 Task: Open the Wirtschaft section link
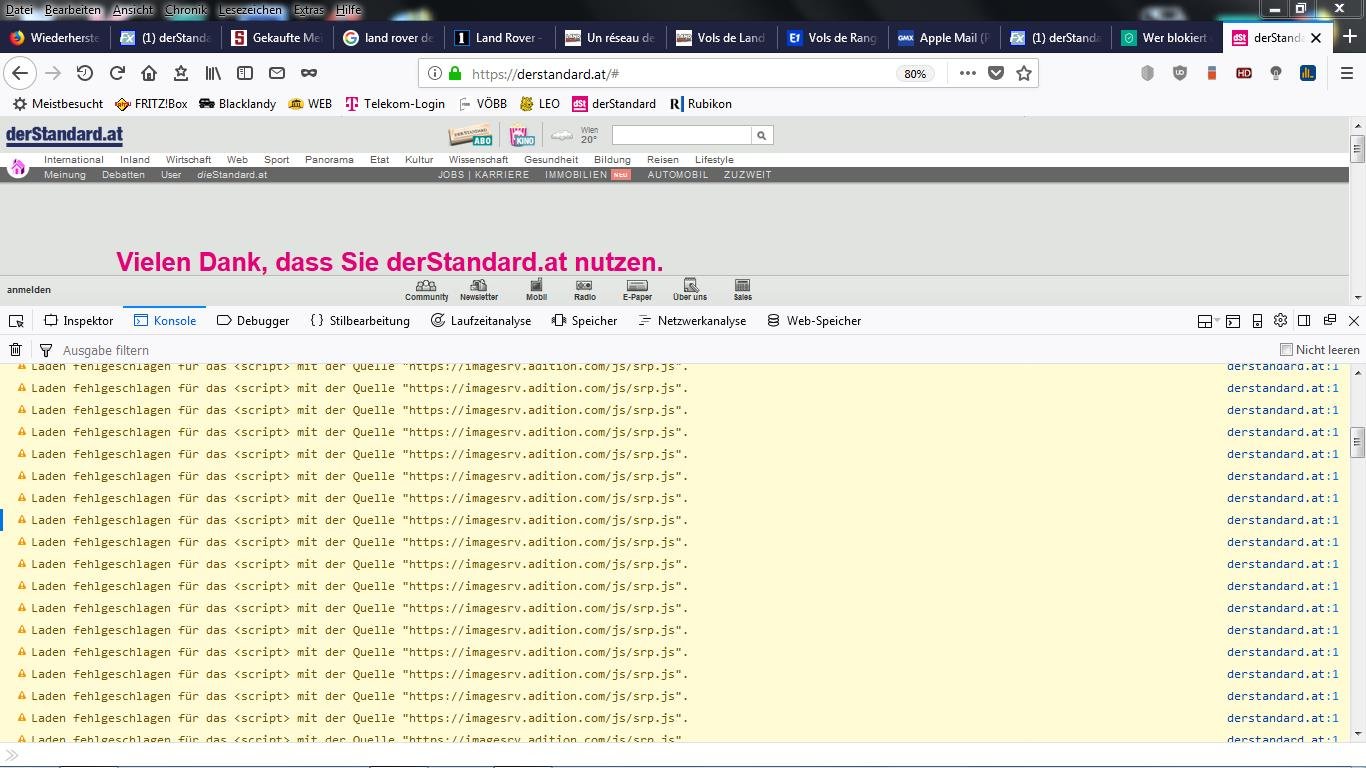[x=188, y=160]
